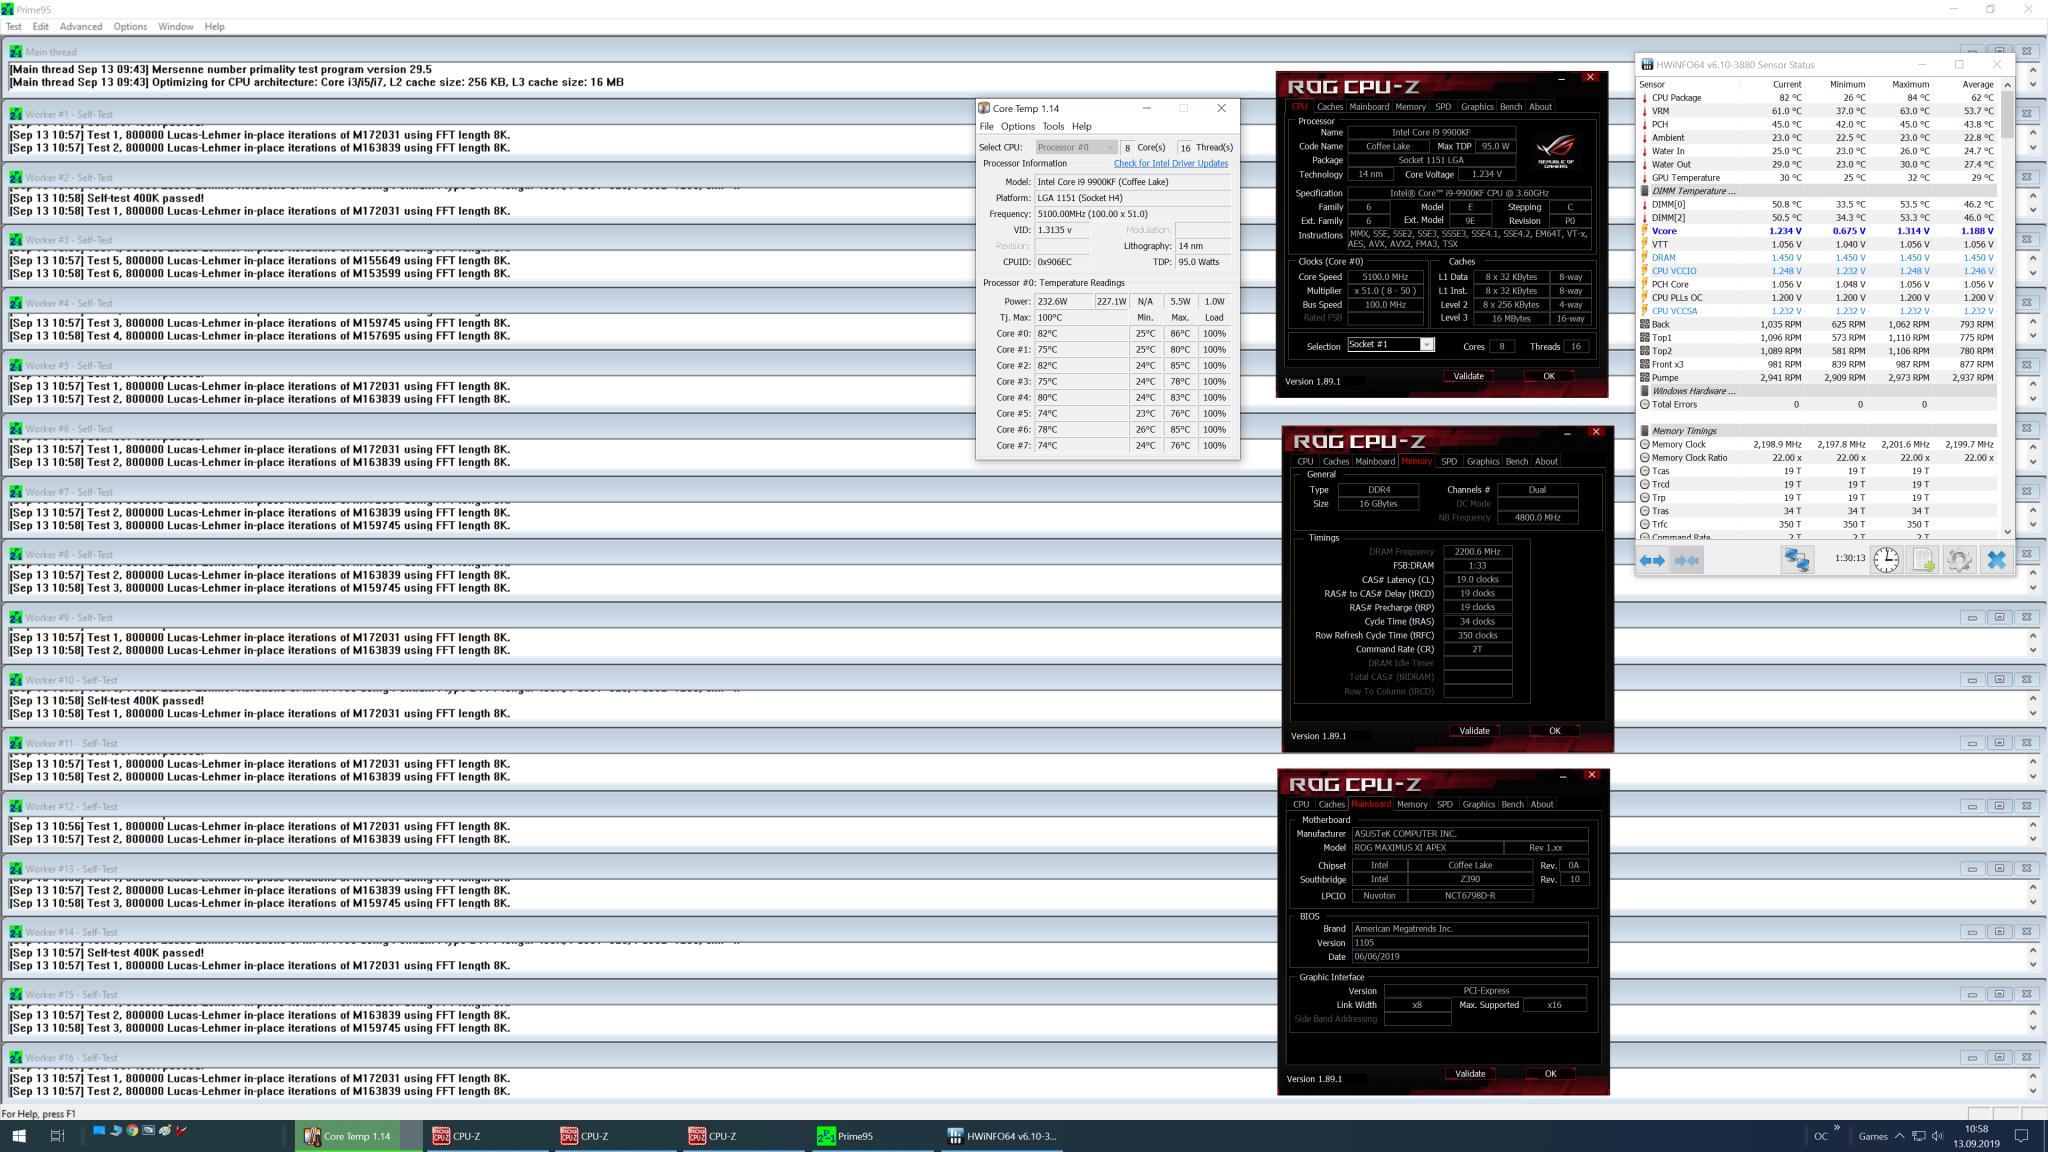Click Validate button in top CPU-Z window
2048x1152 pixels.
1468,377
